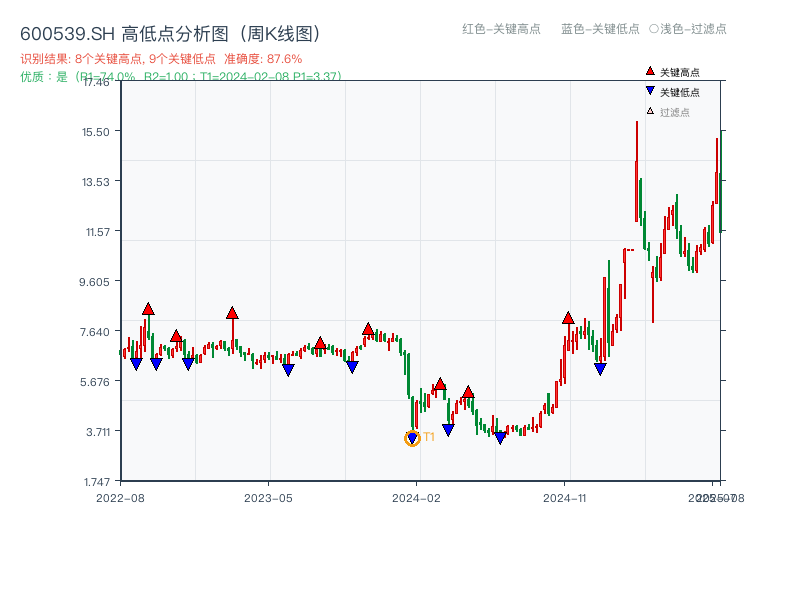Image resolution: width=800 pixels, height=600 pixels.
Task: Click the blue triangle icon for 关键低点 legend
Action: coord(650,92)
